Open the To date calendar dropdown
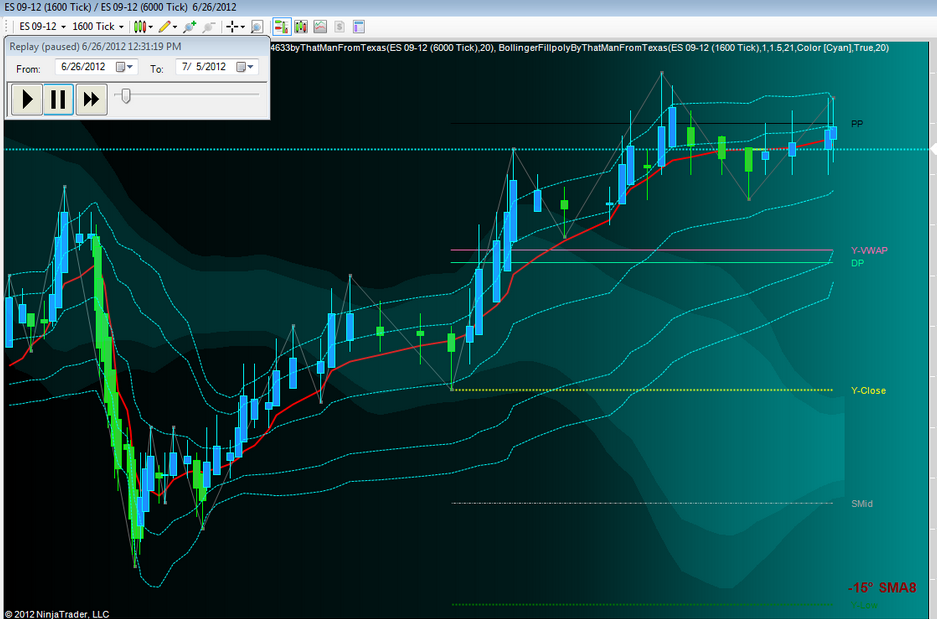This screenshot has height=619, width=937. 246,67
